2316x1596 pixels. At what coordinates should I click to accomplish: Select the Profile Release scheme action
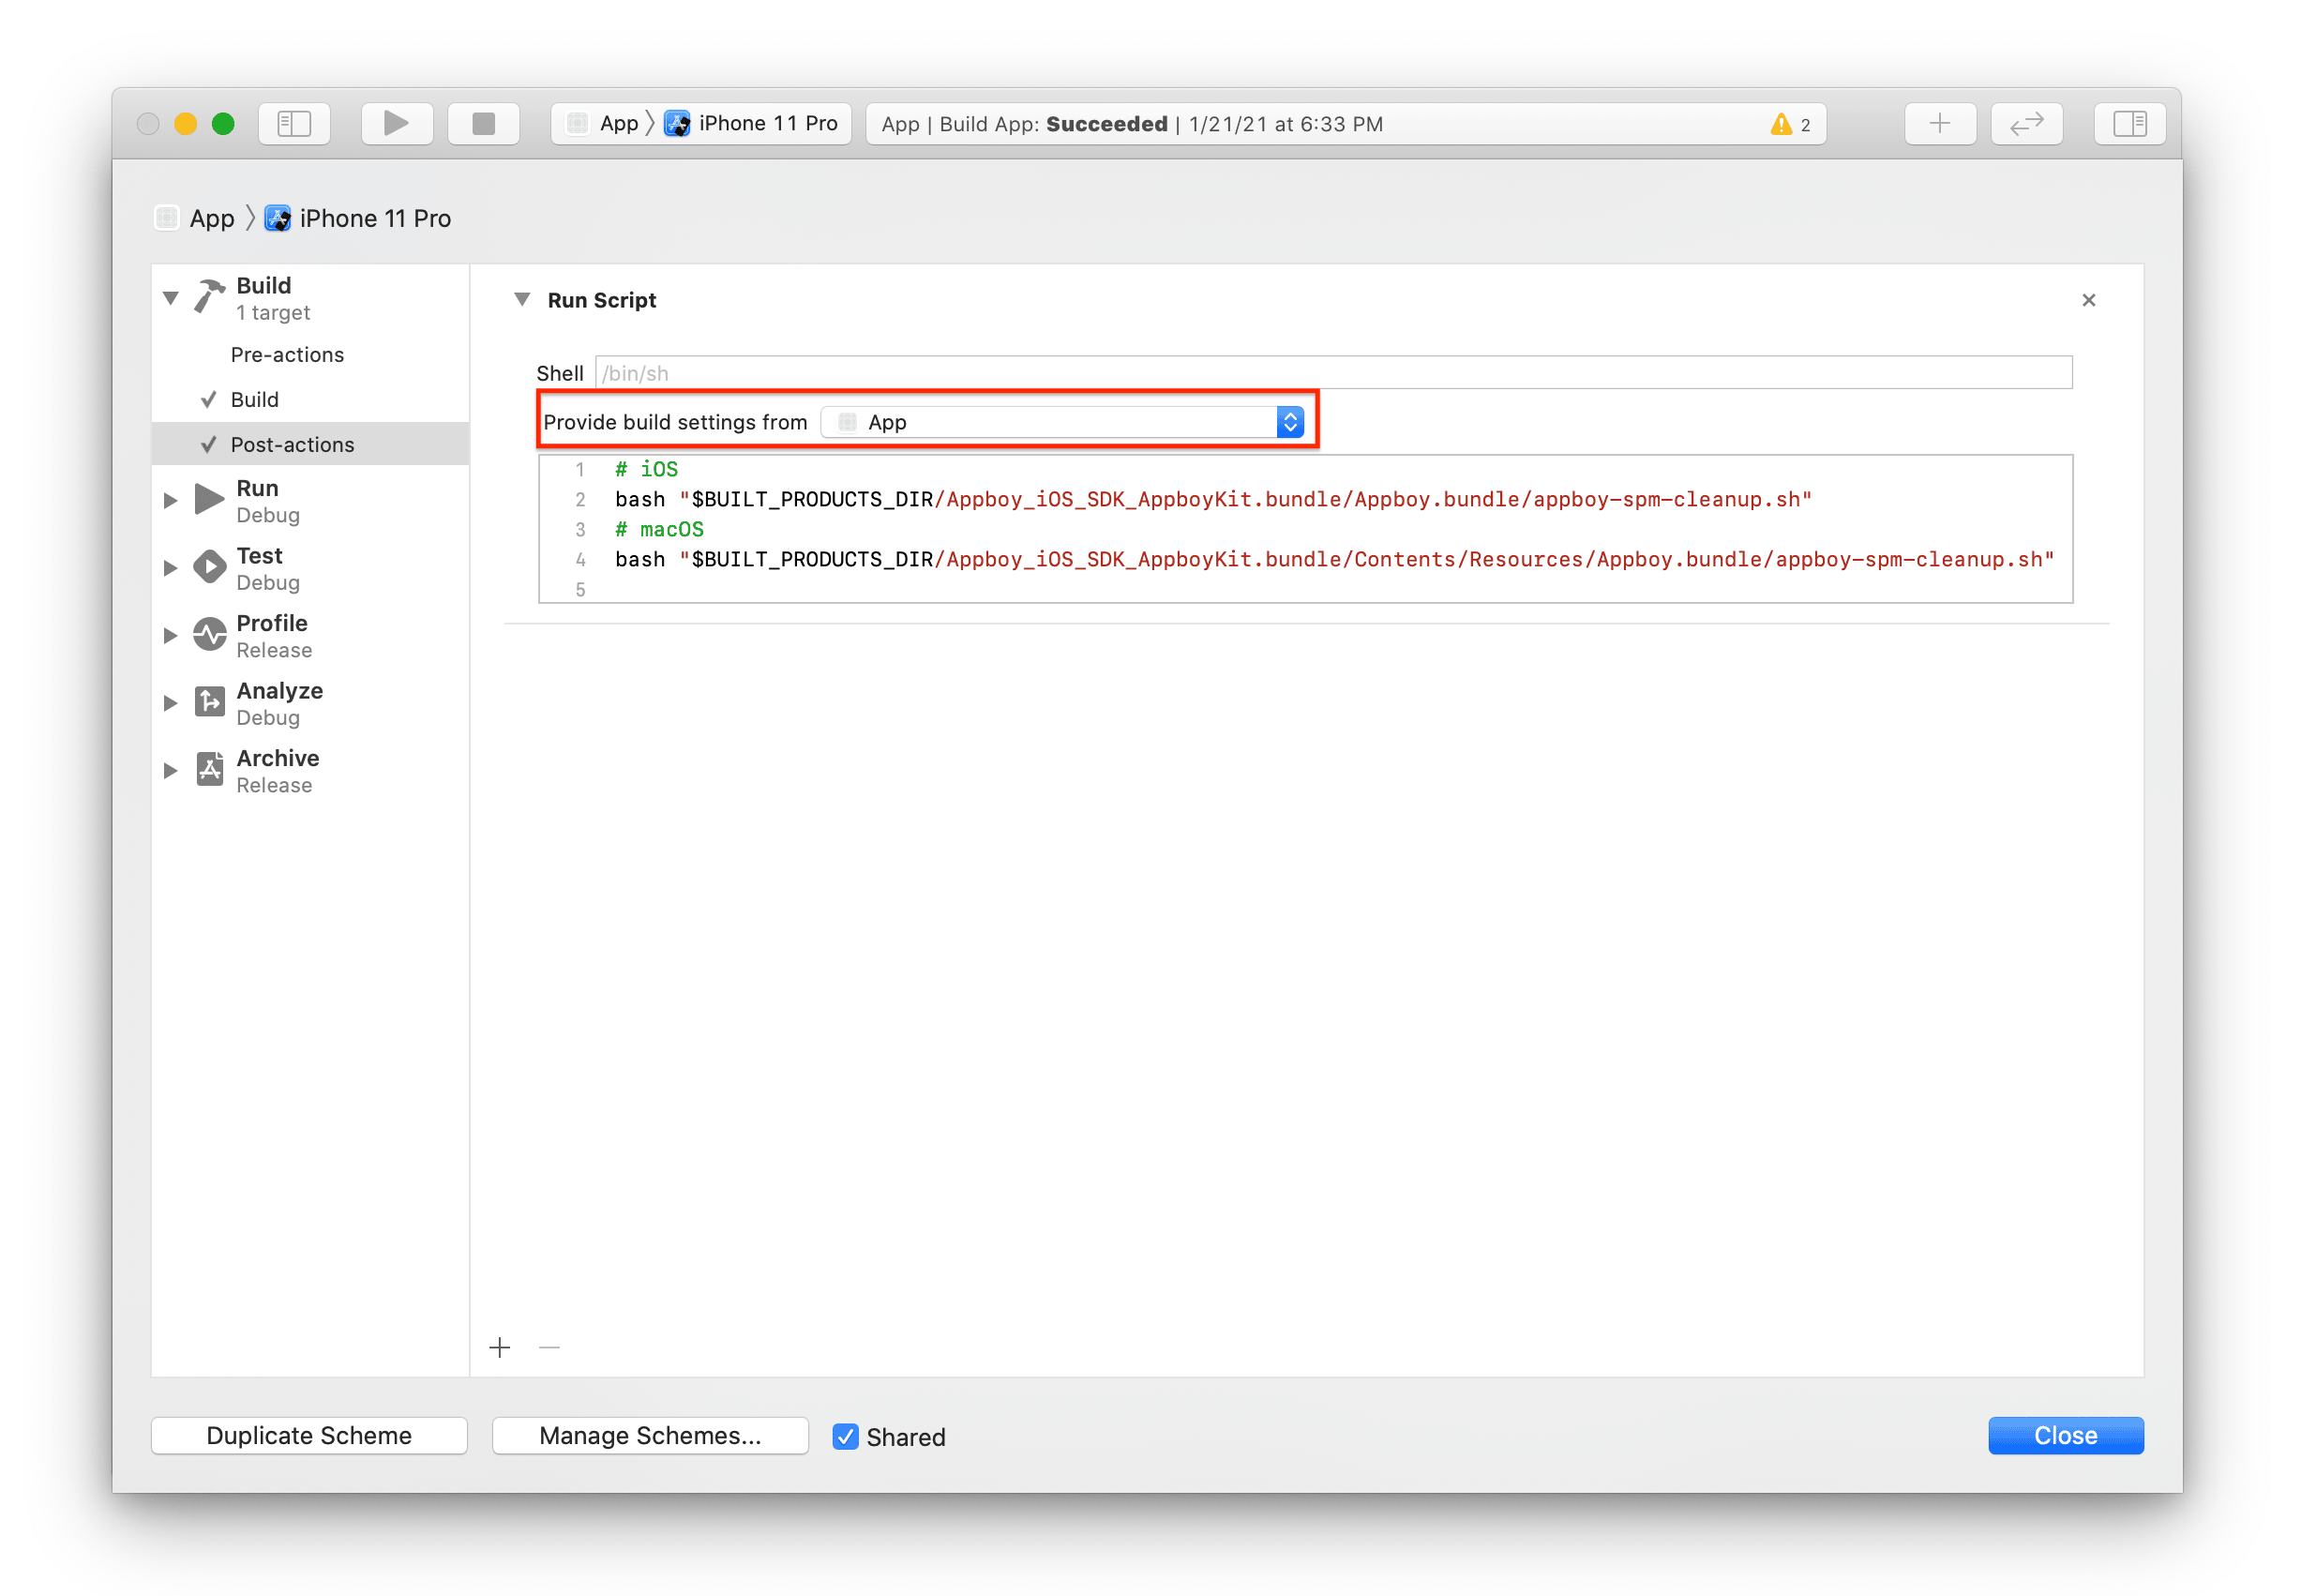point(272,635)
